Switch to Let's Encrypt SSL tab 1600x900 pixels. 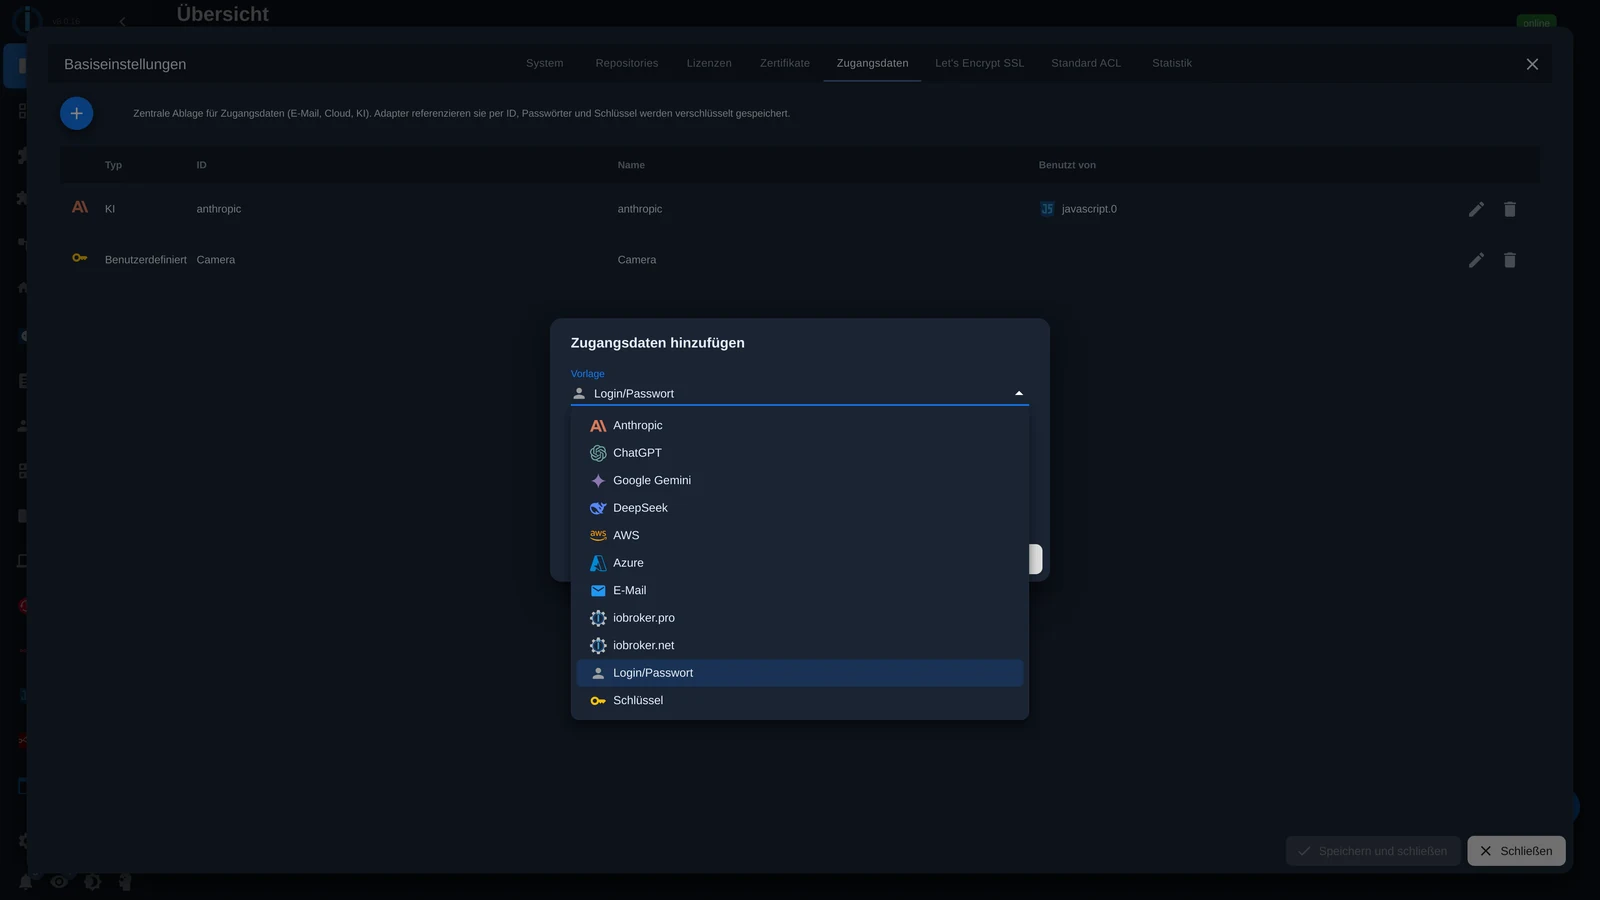tap(980, 63)
